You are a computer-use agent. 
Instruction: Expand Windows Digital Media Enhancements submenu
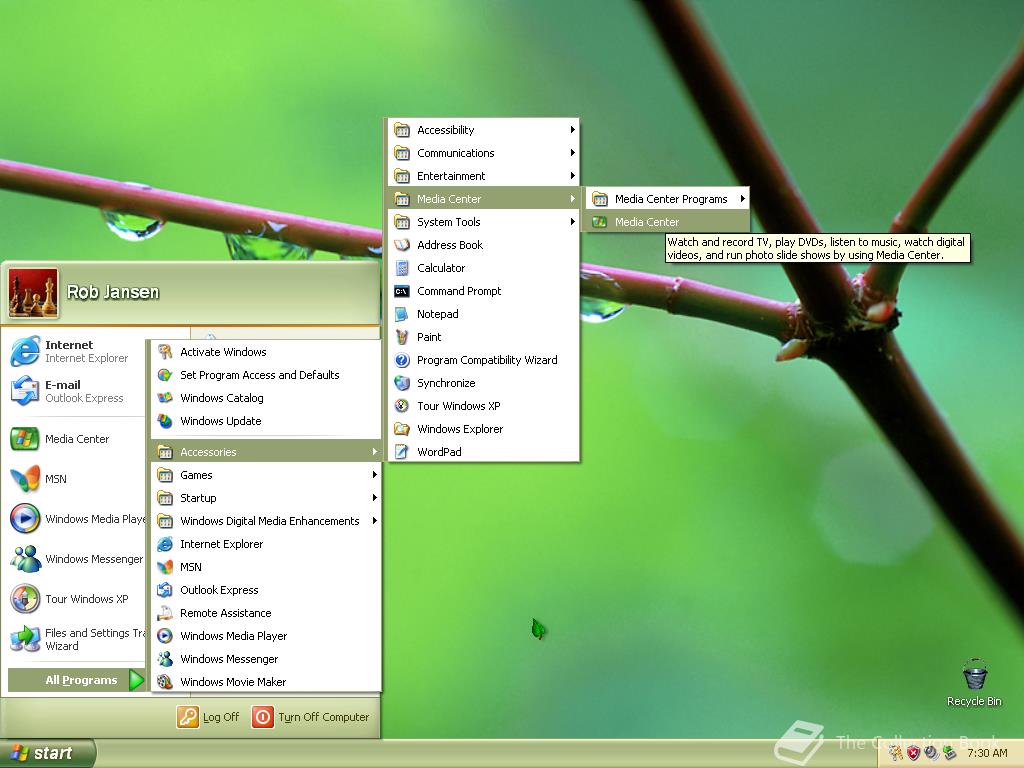tap(266, 520)
